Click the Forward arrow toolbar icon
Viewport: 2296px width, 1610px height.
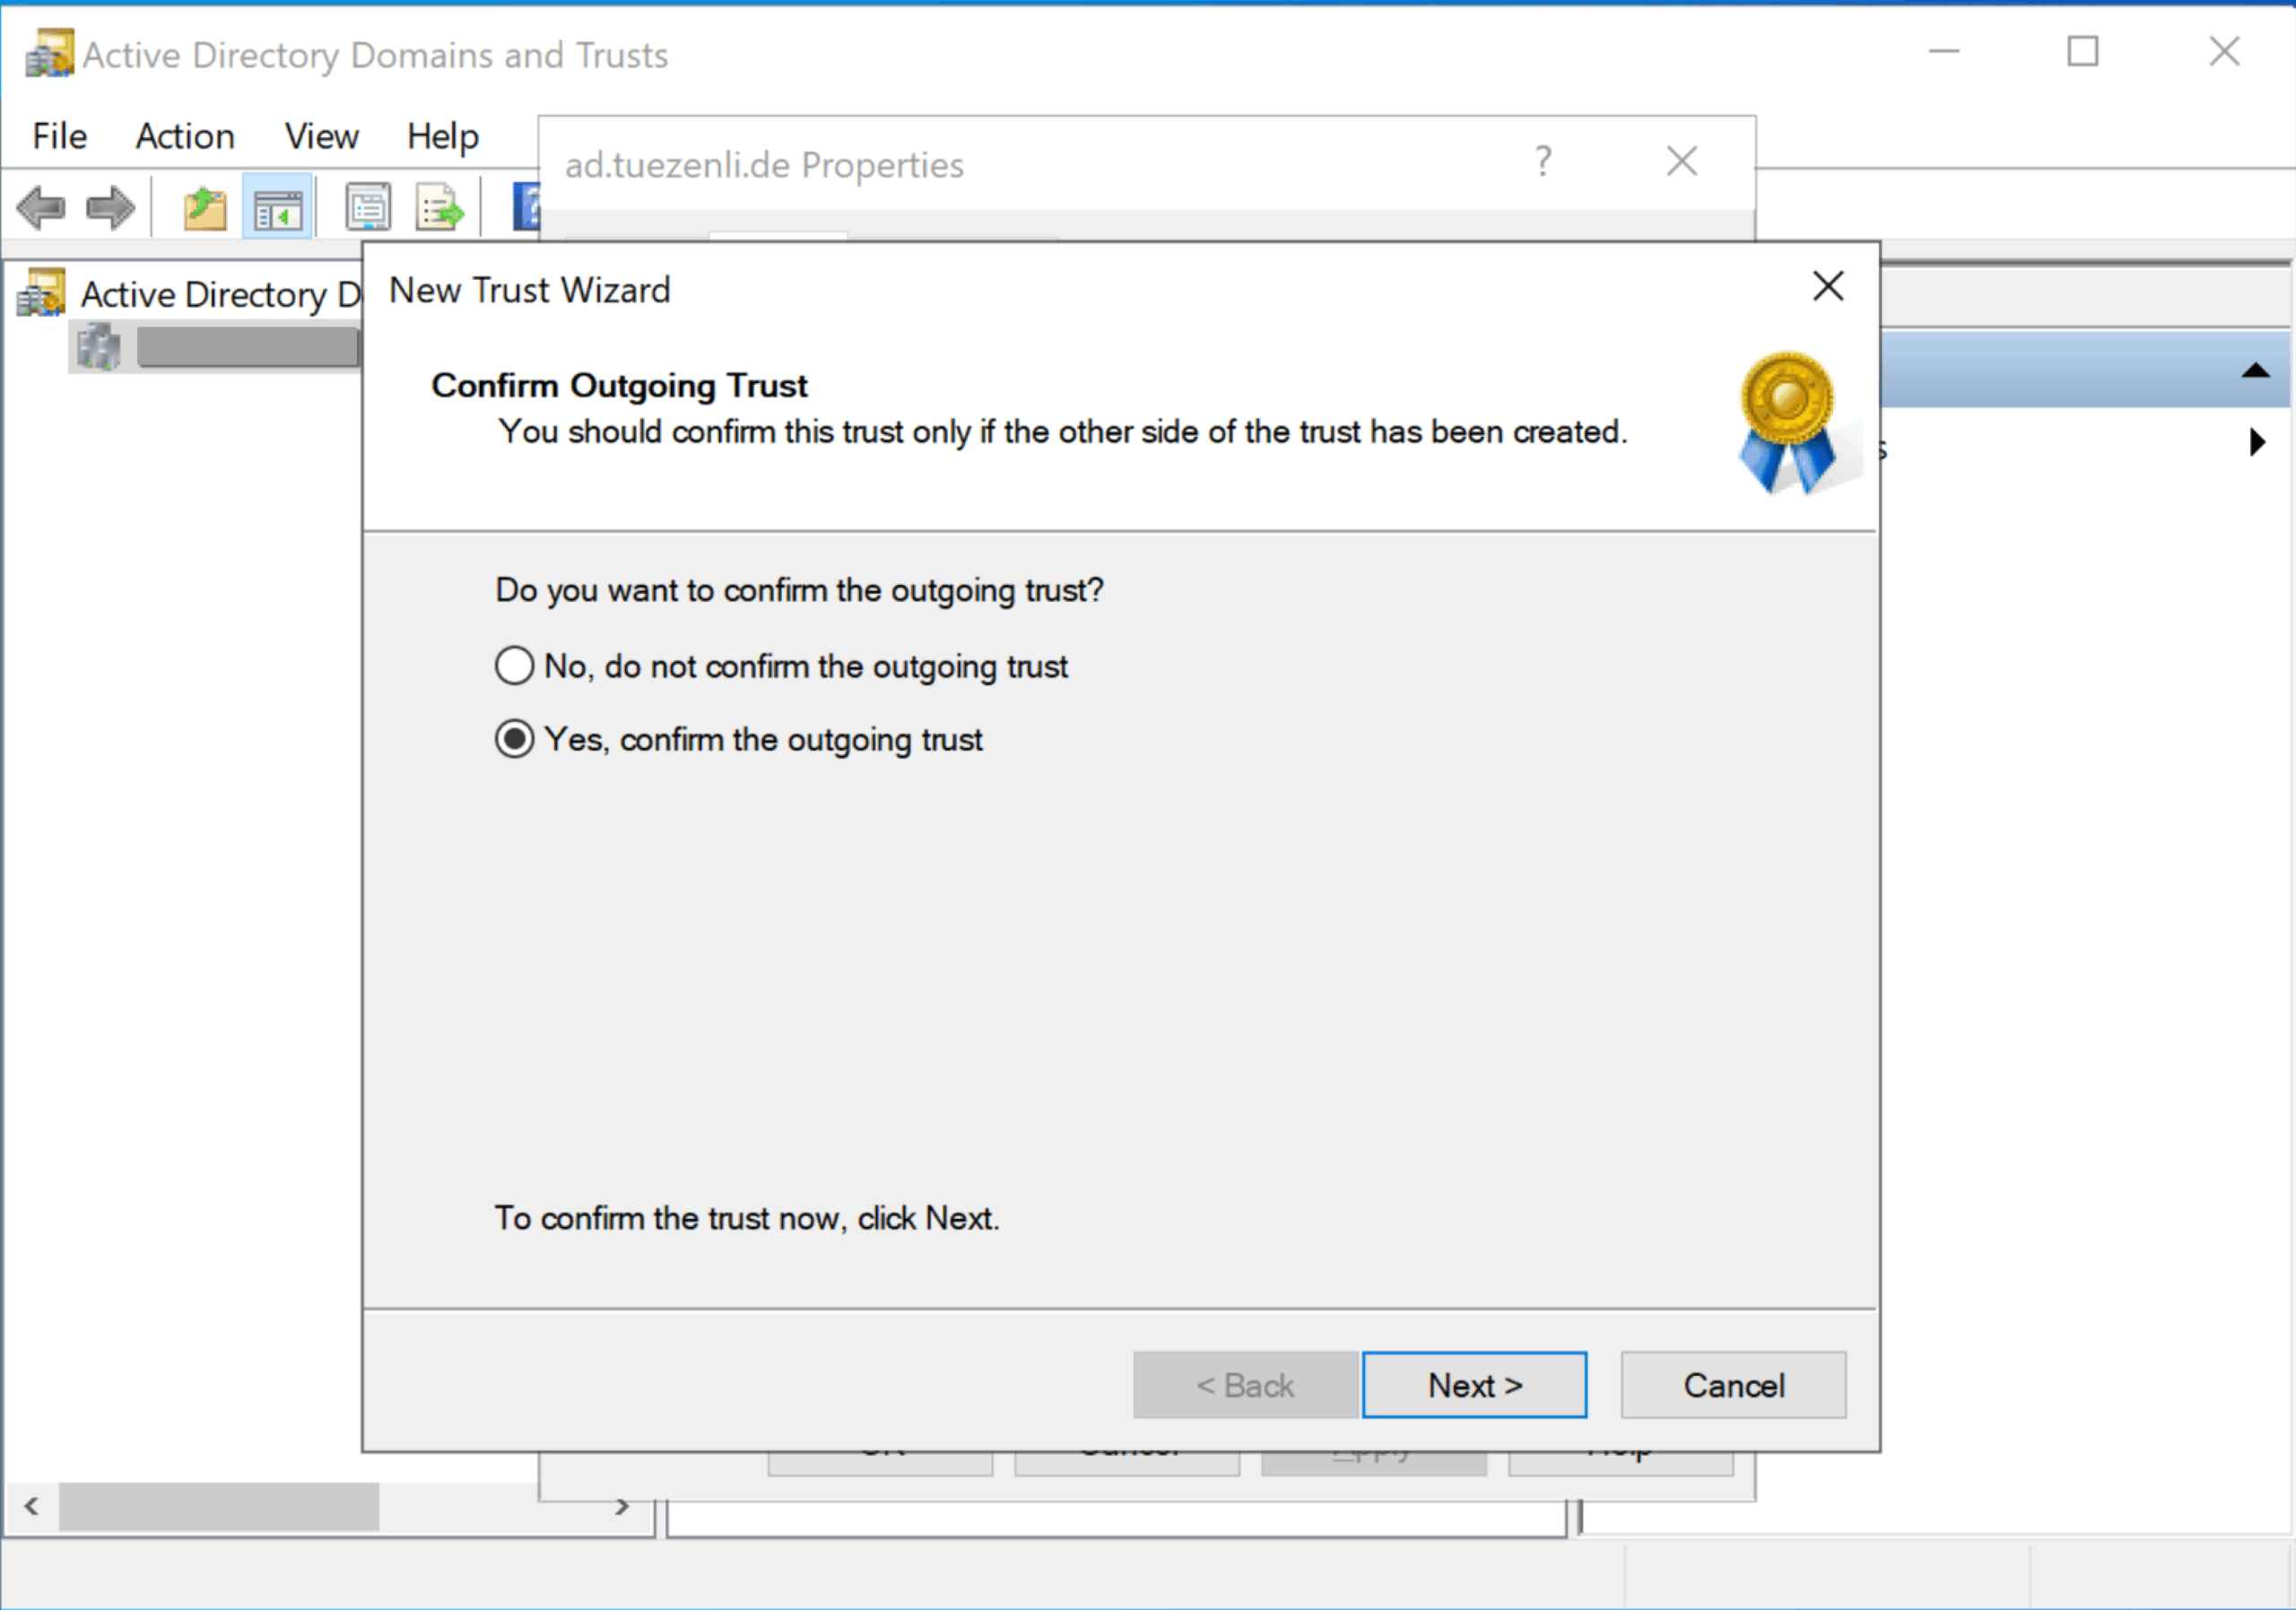[x=110, y=208]
